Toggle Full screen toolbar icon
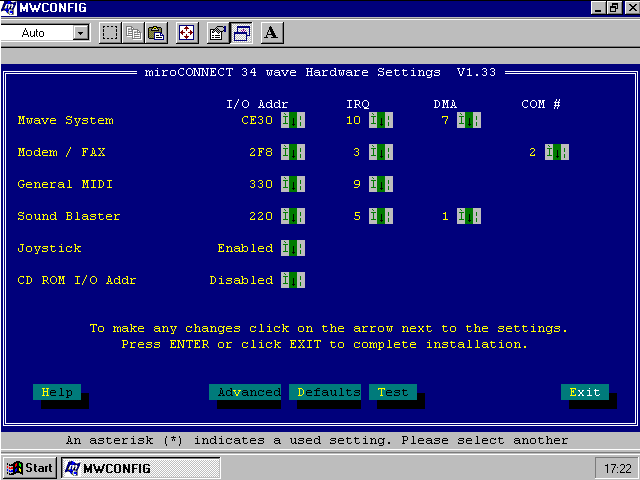 point(187,33)
